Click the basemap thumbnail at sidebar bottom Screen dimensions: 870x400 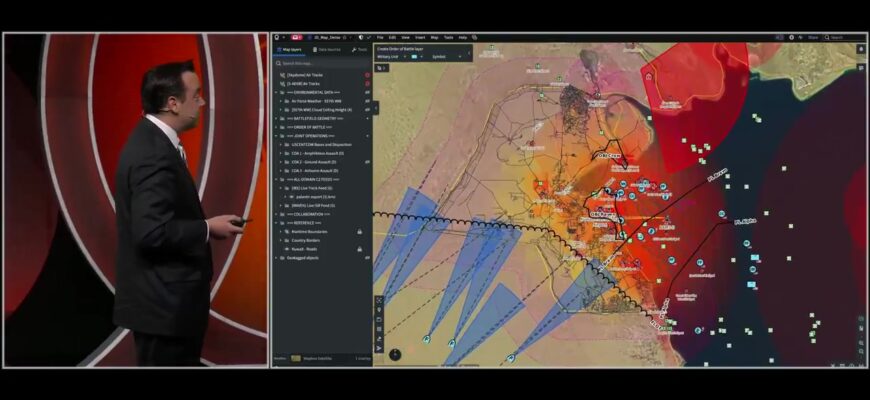coord(296,358)
